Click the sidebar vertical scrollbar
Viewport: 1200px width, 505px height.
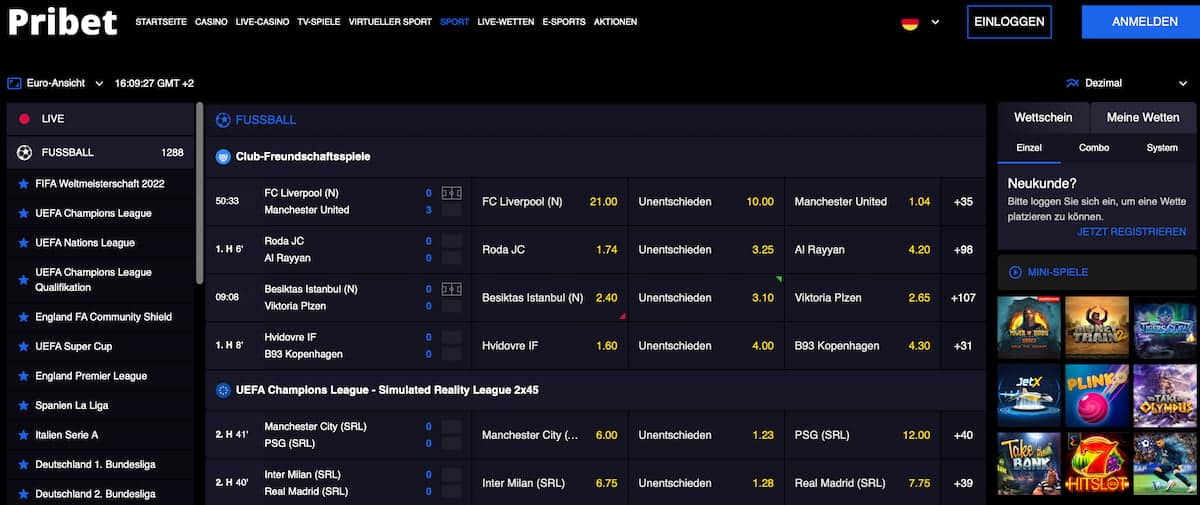click(x=200, y=192)
